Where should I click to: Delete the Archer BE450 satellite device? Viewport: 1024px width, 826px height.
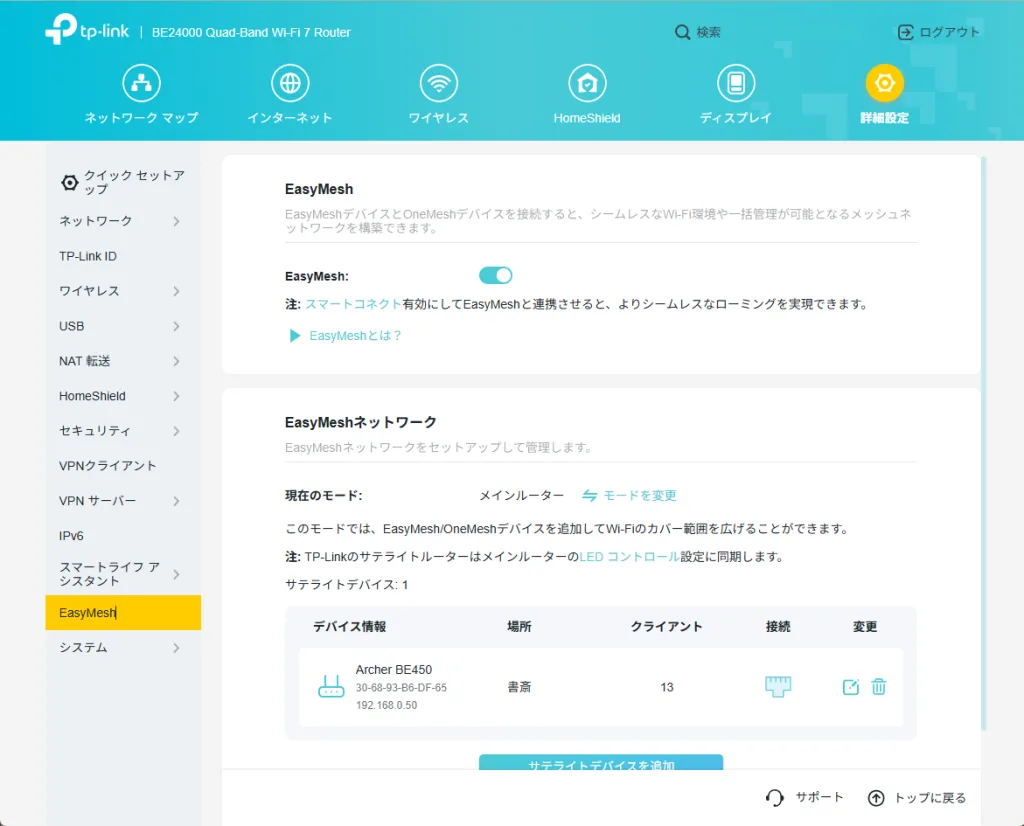879,686
